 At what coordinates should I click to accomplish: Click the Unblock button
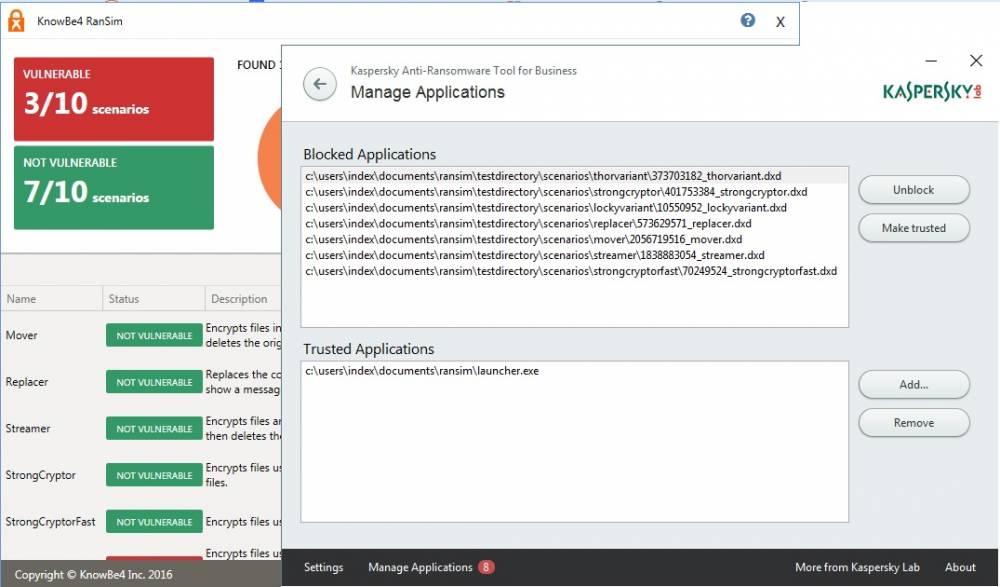914,190
